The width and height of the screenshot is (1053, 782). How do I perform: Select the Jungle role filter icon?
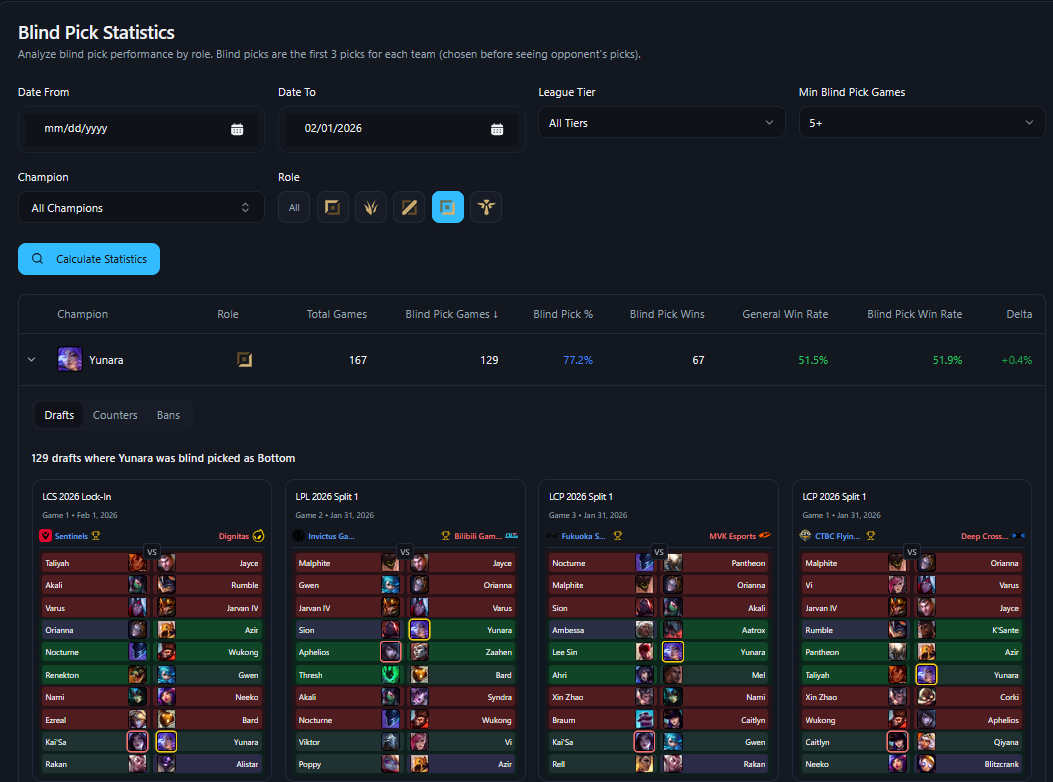pos(371,208)
